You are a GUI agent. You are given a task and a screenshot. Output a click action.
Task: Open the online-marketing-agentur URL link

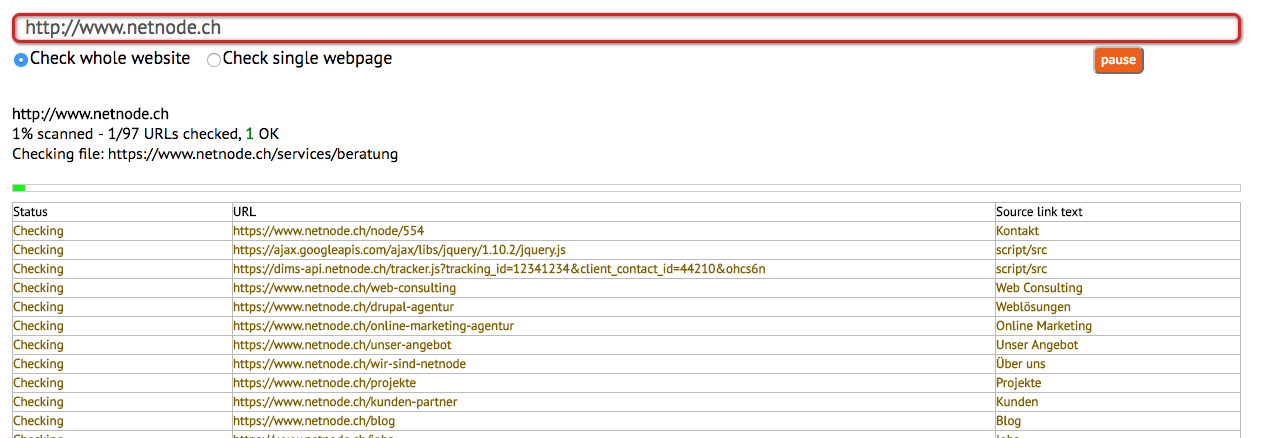click(373, 326)
